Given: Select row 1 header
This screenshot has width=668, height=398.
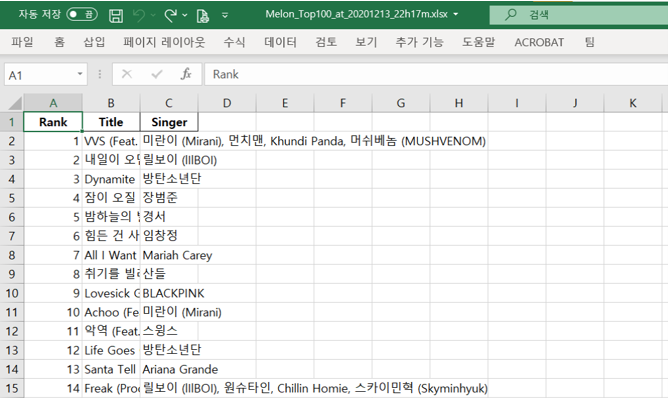Looking at the screenshot, I should pyautogui.click(x=12, y=122).
